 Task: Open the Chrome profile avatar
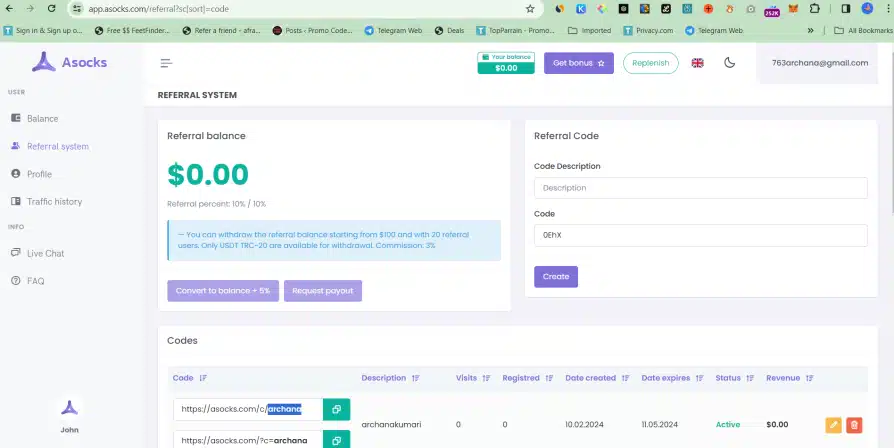[x=867, y=9]
